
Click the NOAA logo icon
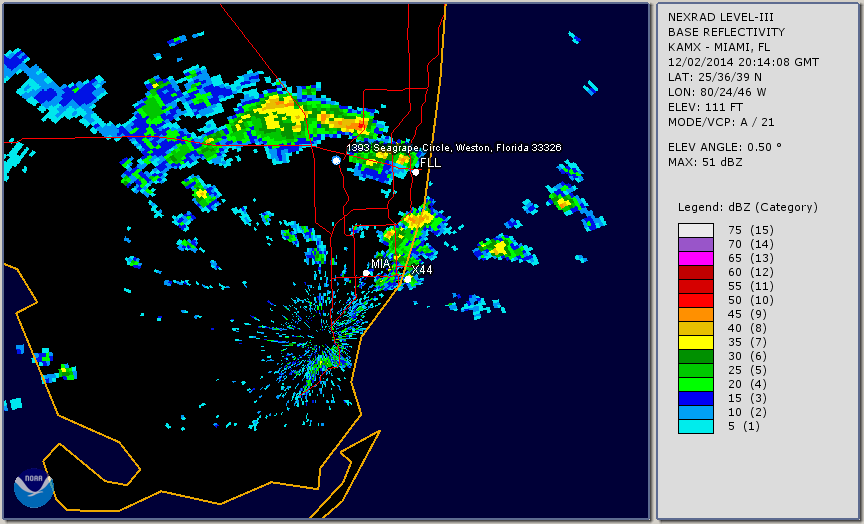[34, 488]
